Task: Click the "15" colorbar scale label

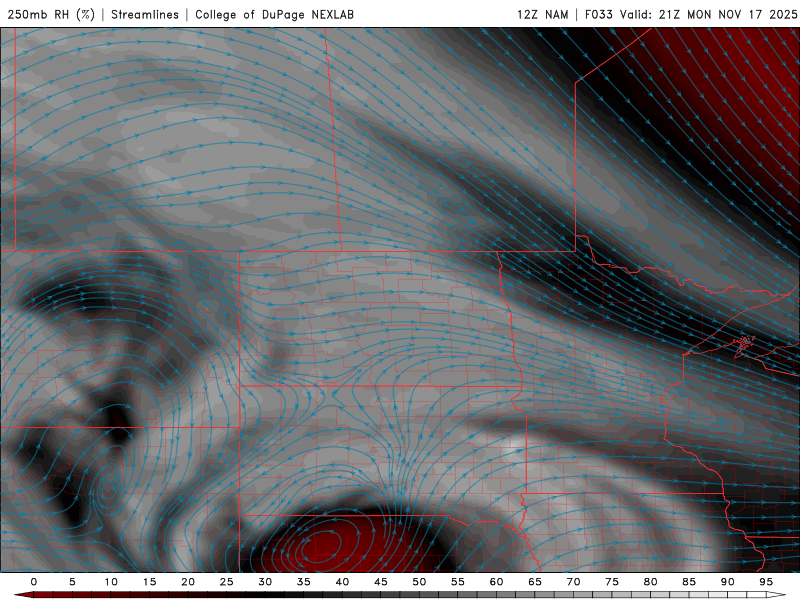Action: (149, 582)
